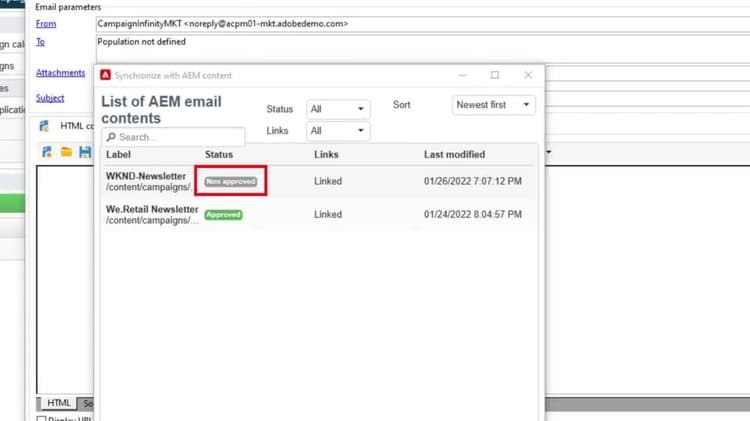Image resolution: width=750 pixels, height=421 pixels.
Task: Click the Non approved status badge
Action: point(231,181)
